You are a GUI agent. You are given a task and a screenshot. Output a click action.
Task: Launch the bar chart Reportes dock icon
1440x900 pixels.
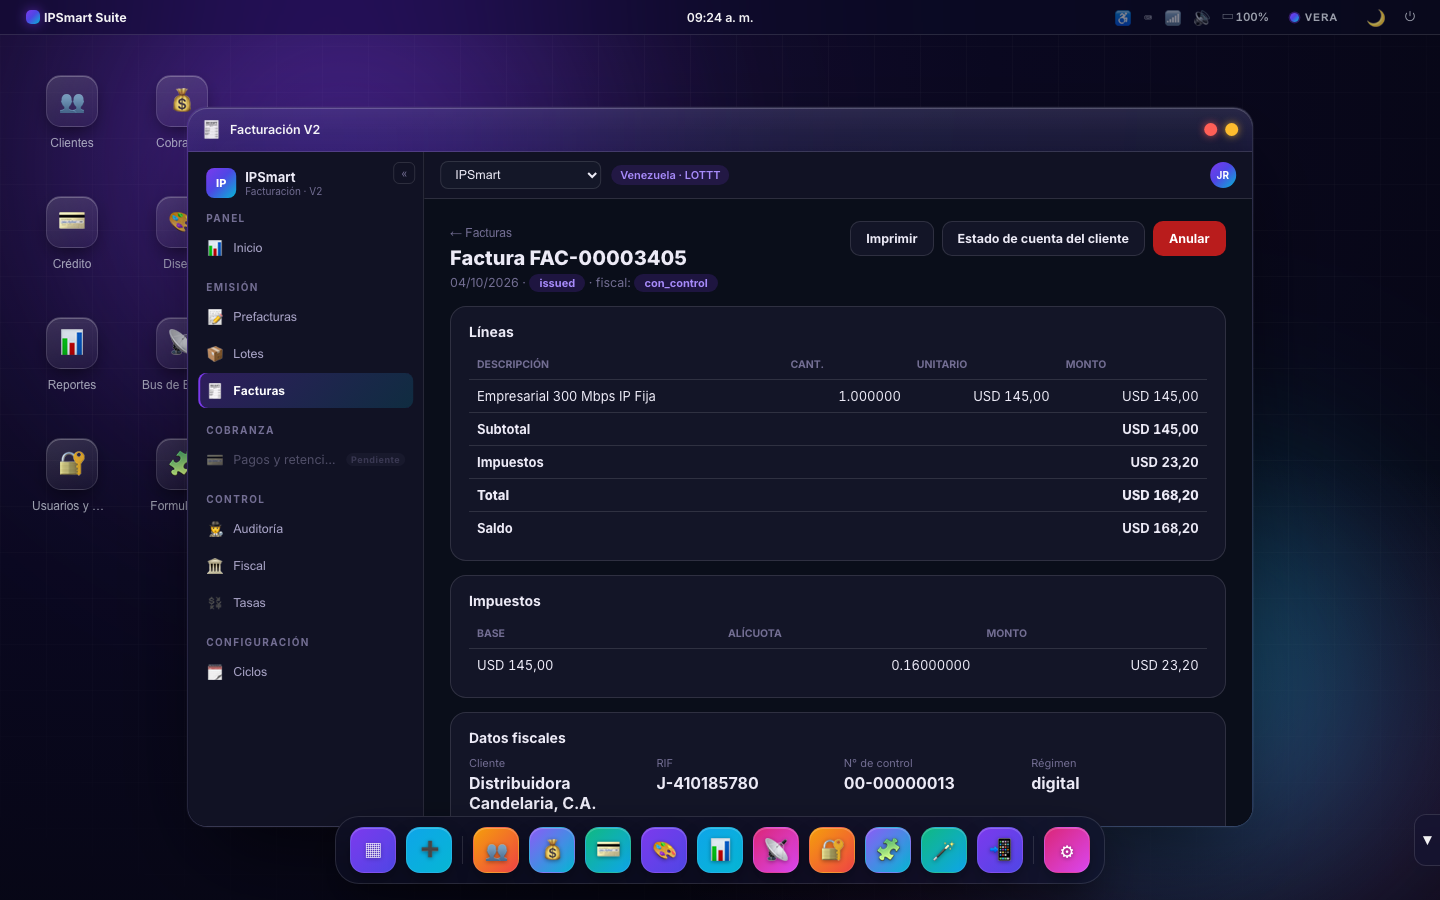[720, 850]
